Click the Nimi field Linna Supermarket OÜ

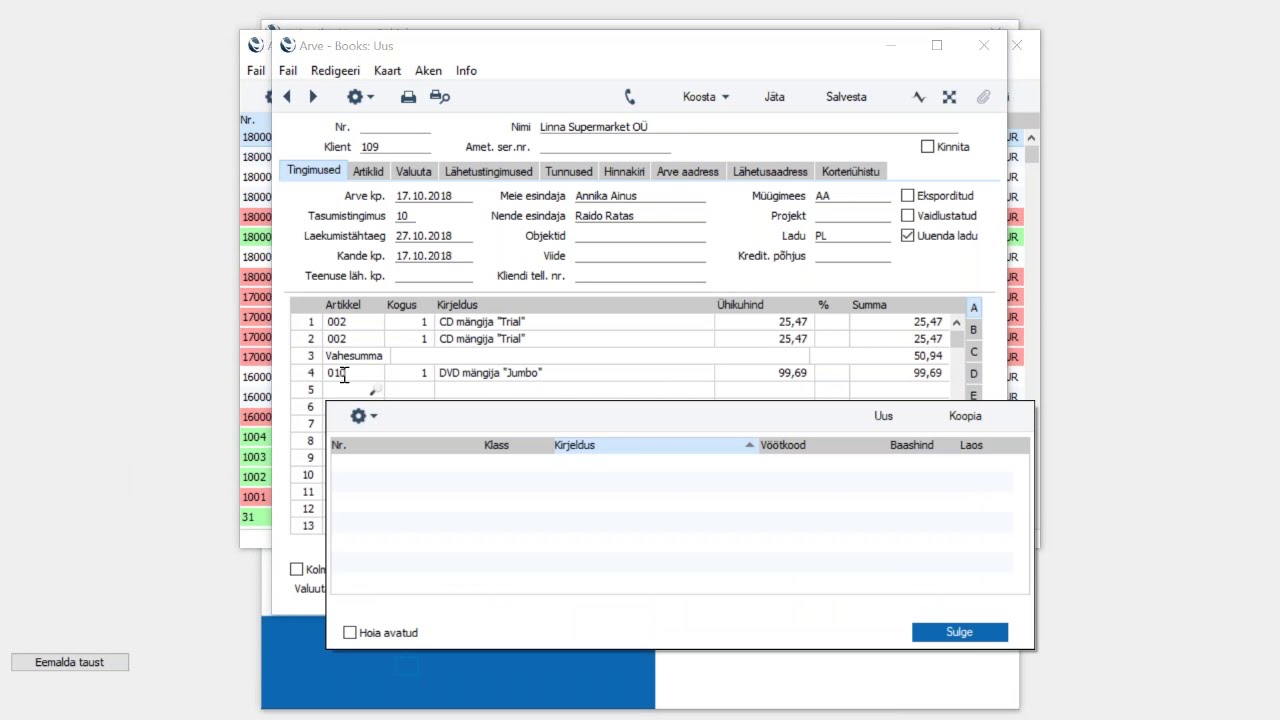point(748,127)
